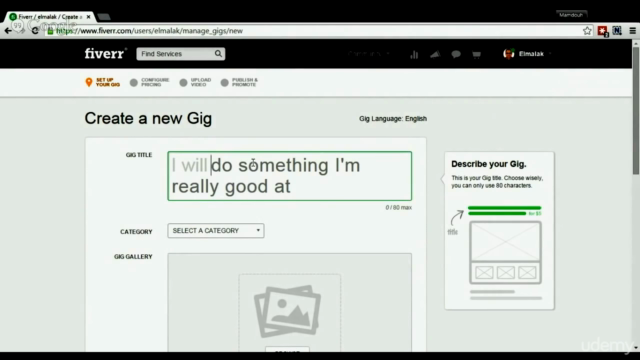The image size is (640, 360).
Task: Open the megaphone promote icon
Action: pyautogui.click(x=435, y=54)
